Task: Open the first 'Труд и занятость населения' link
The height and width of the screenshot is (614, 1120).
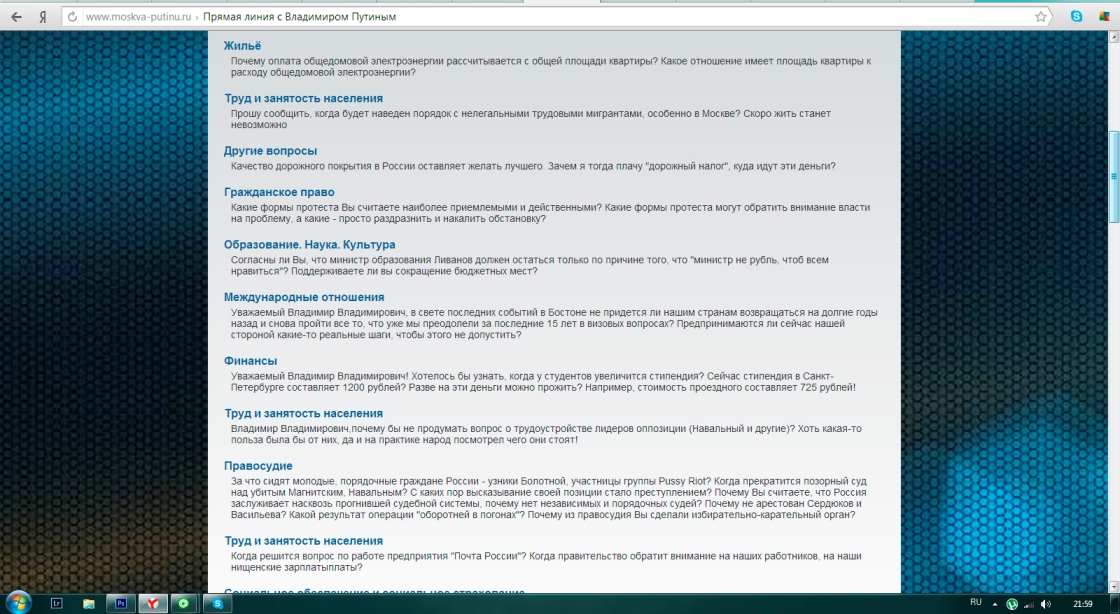Action: click(304, 99)
